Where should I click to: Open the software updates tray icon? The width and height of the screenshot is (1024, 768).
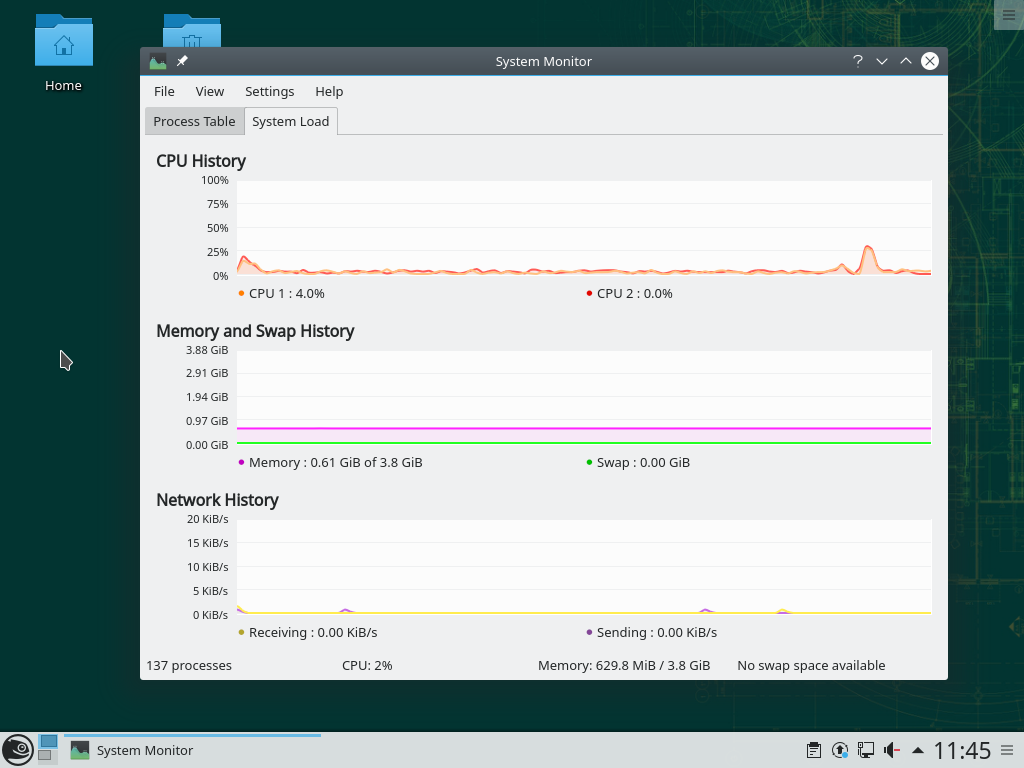click(840, 750)
